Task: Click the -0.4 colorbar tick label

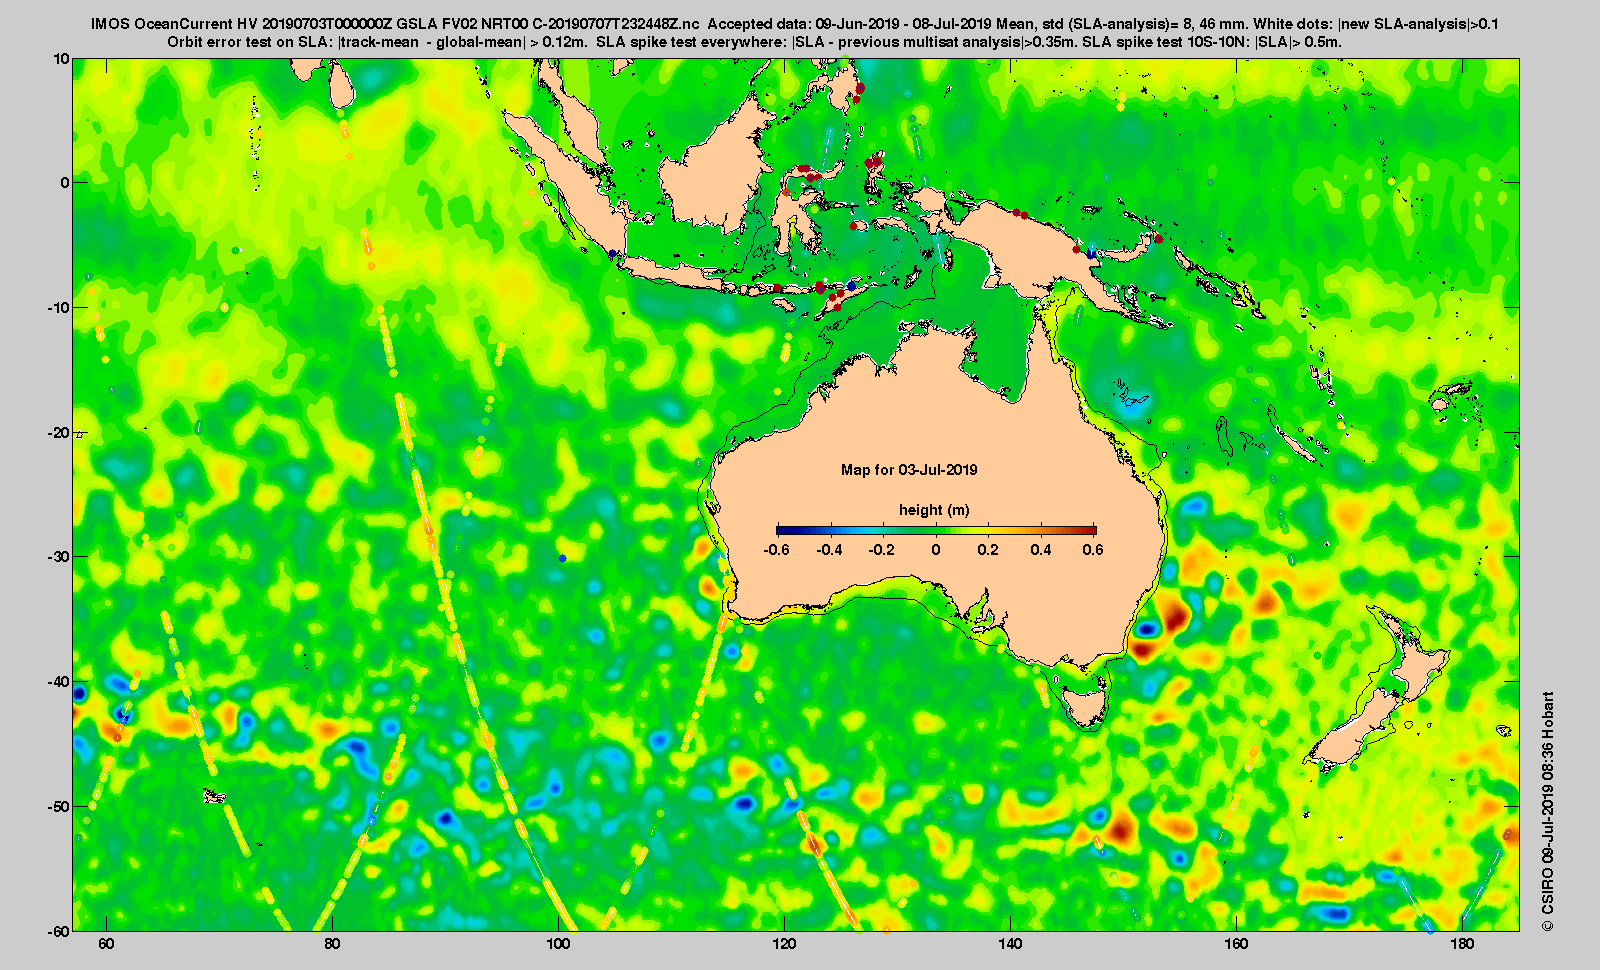Action: (x=829, y=550)
